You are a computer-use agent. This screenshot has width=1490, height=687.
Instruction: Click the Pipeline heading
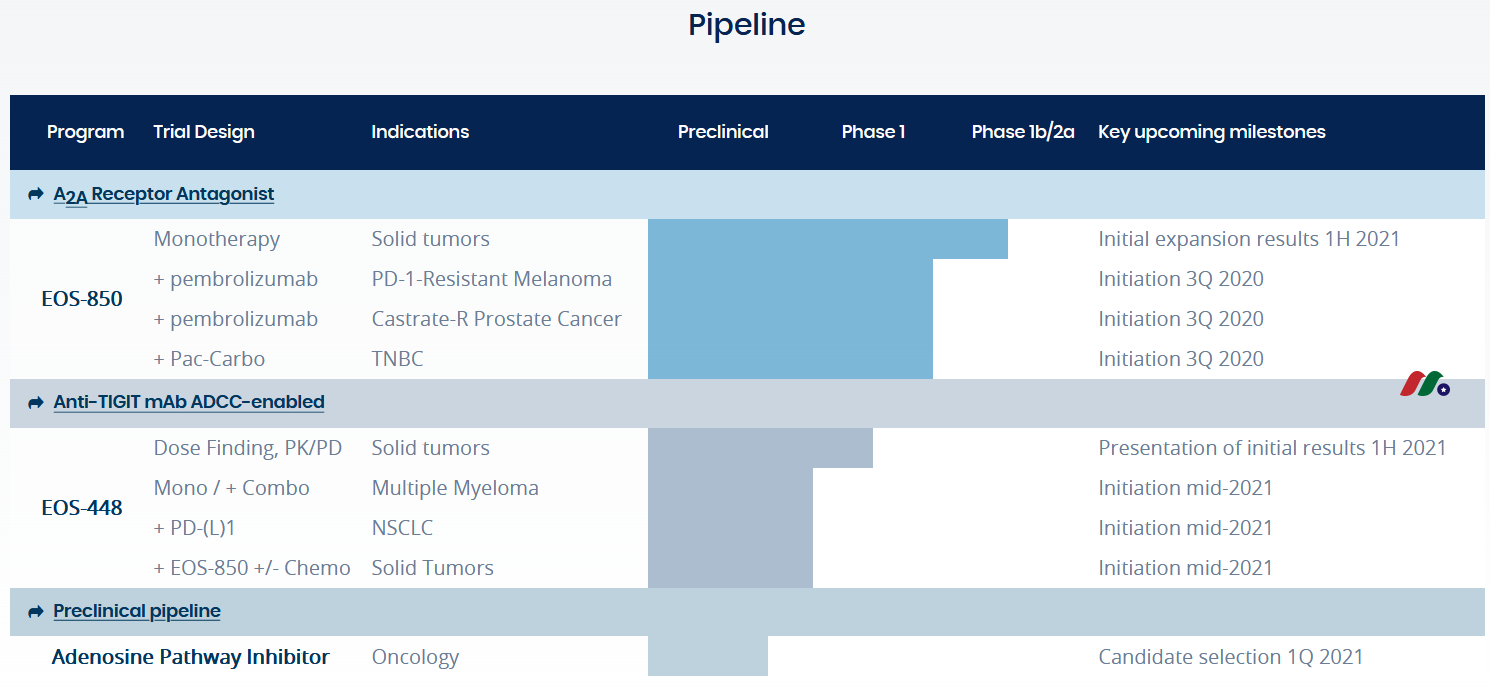pos(747,24)
